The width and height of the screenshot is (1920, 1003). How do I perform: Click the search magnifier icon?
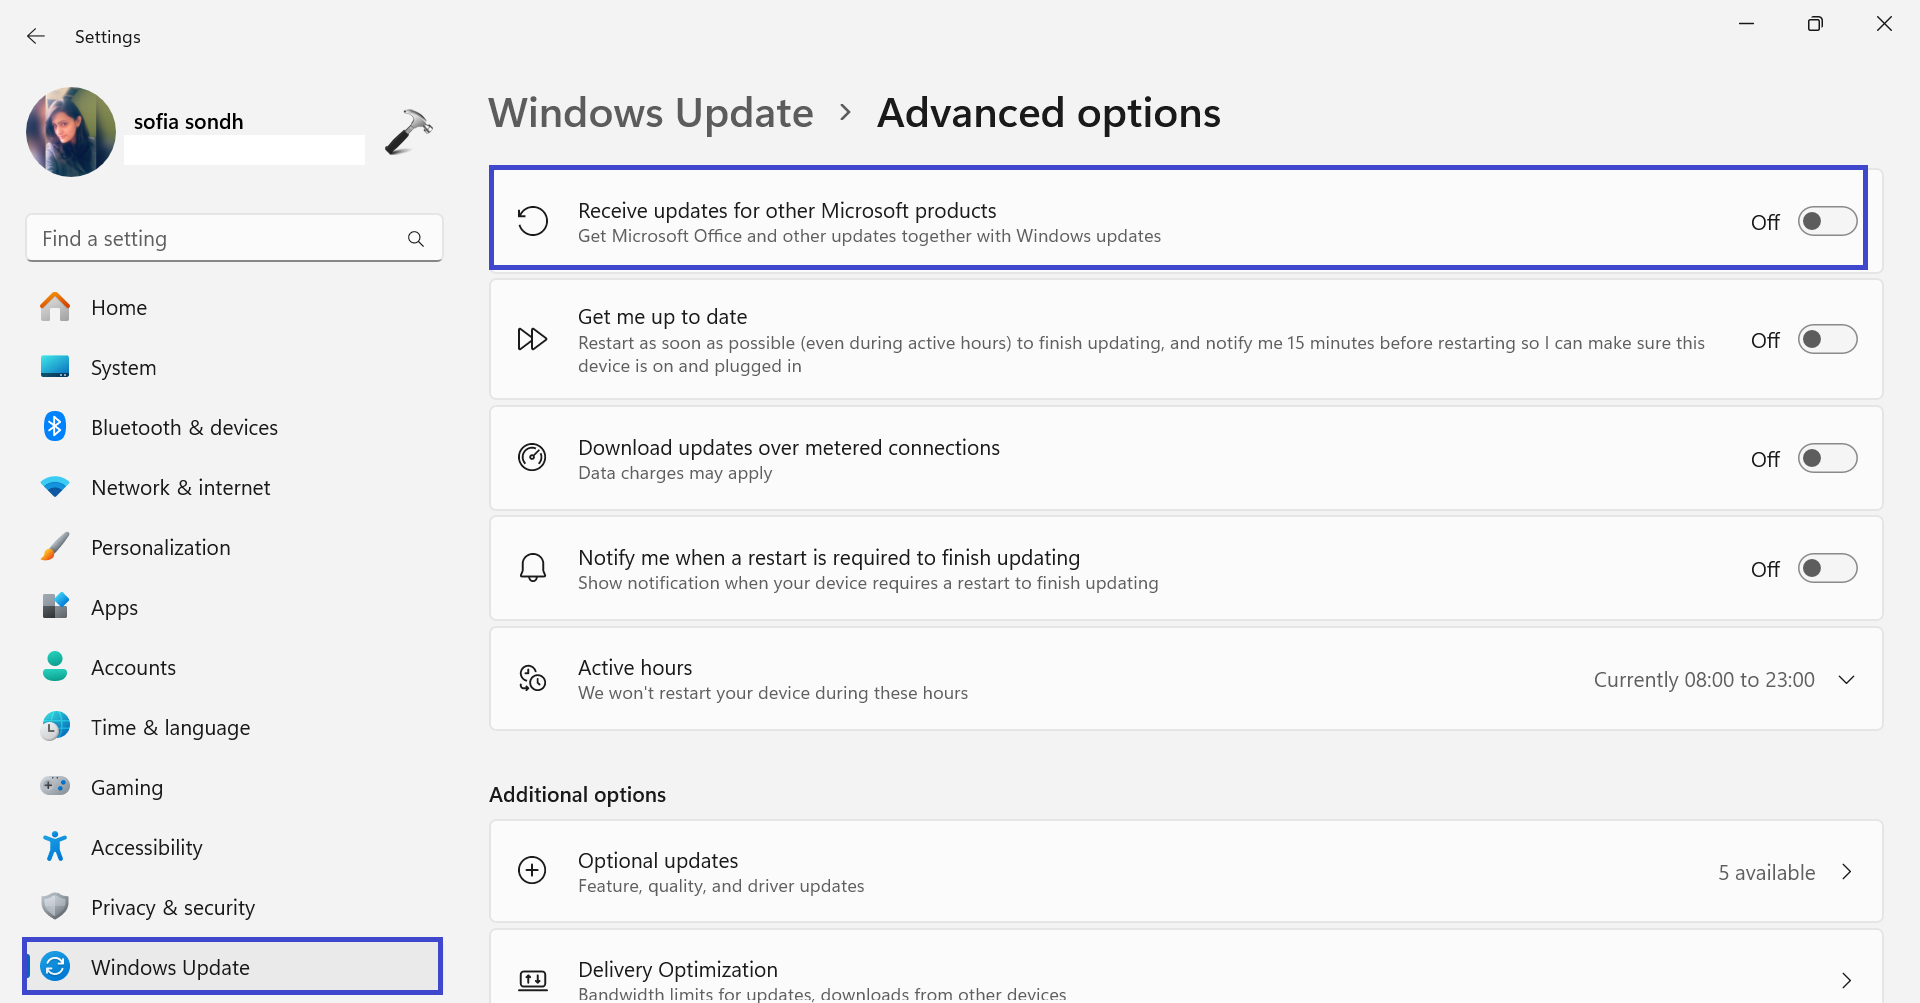[416, 239]
